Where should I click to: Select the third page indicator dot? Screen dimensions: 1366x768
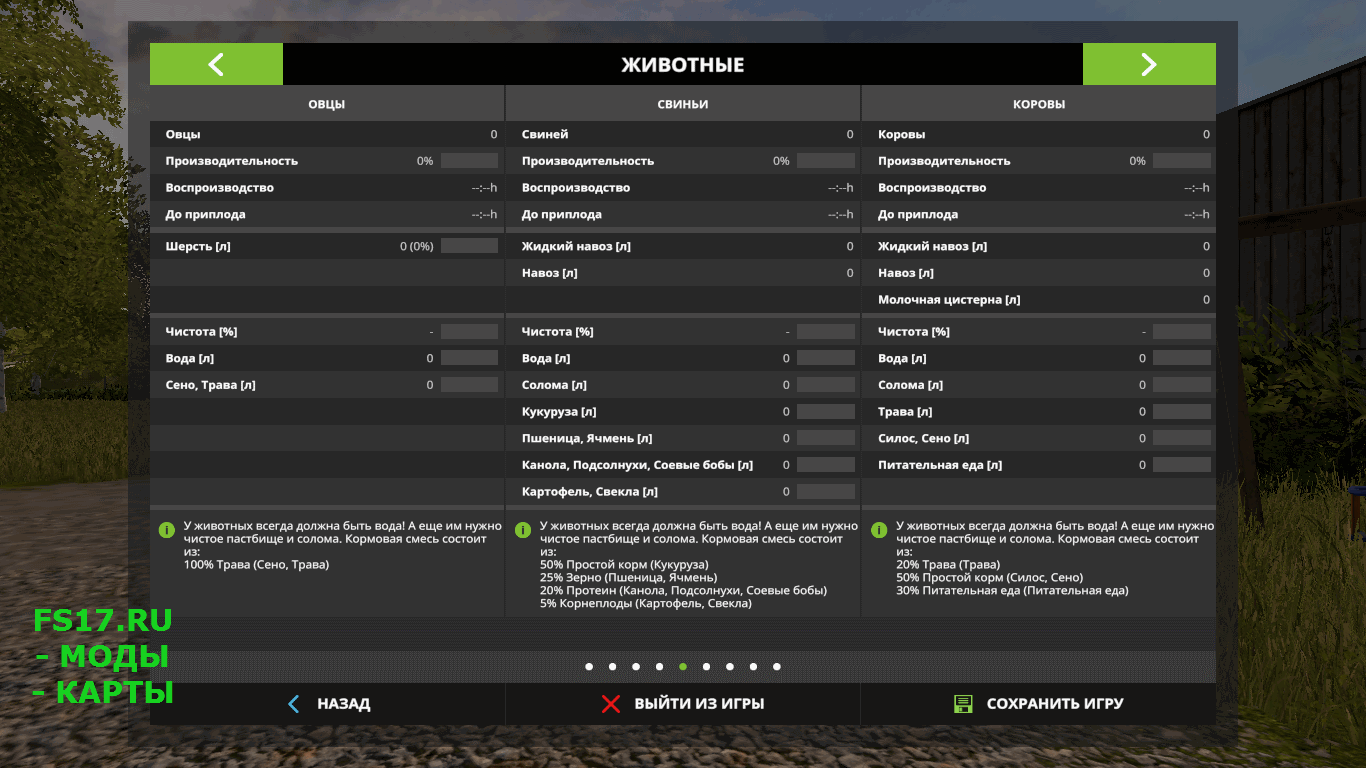tap(636, 666)
